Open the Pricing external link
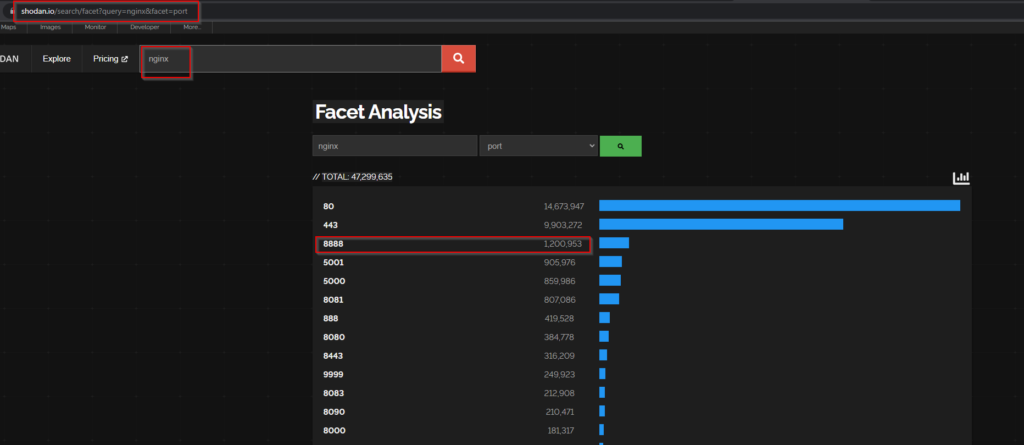The height and width of the screenshot is (445, 1024). click(x=110, y=59)
